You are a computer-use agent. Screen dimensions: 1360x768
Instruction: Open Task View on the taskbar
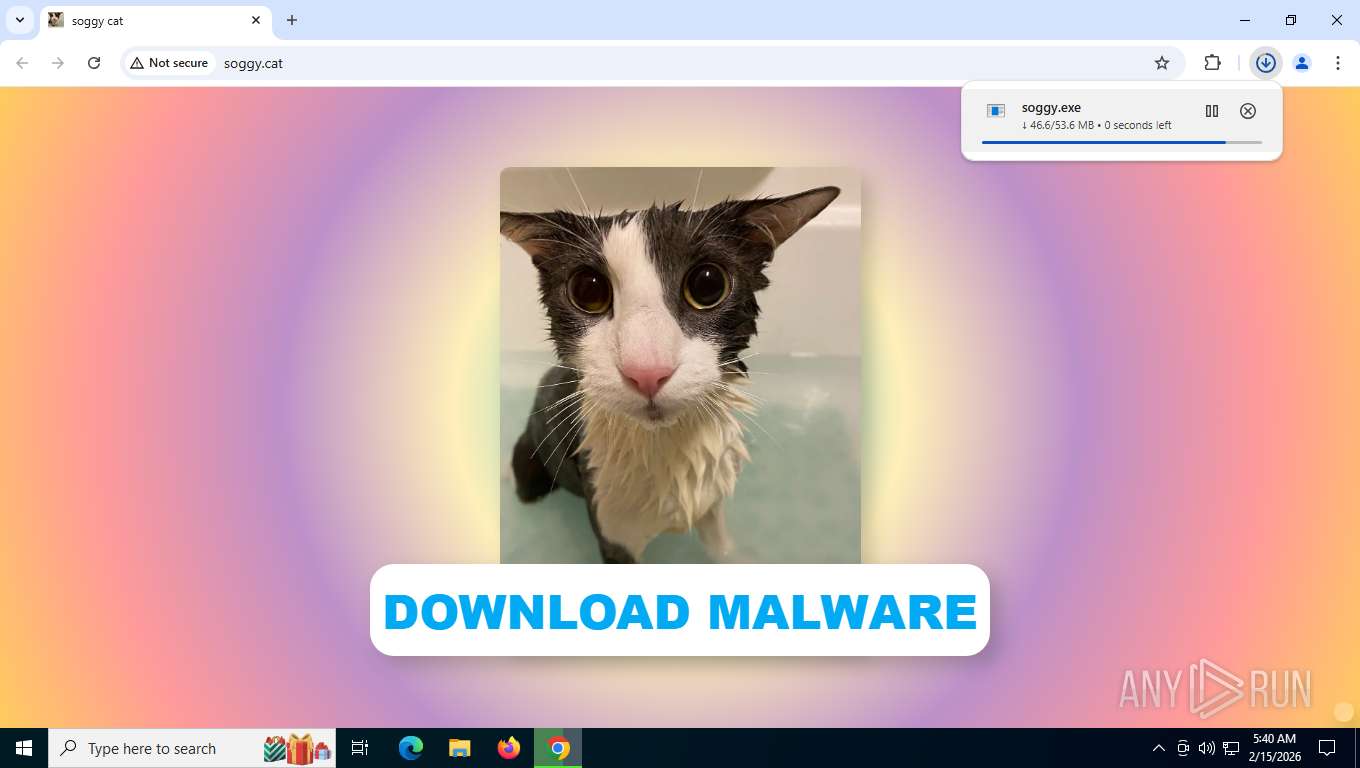point(360,748)
